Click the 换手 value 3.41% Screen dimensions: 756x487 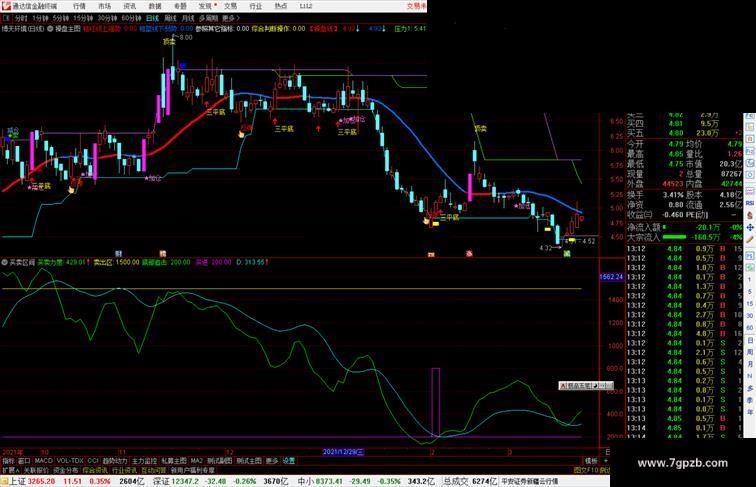673,195
